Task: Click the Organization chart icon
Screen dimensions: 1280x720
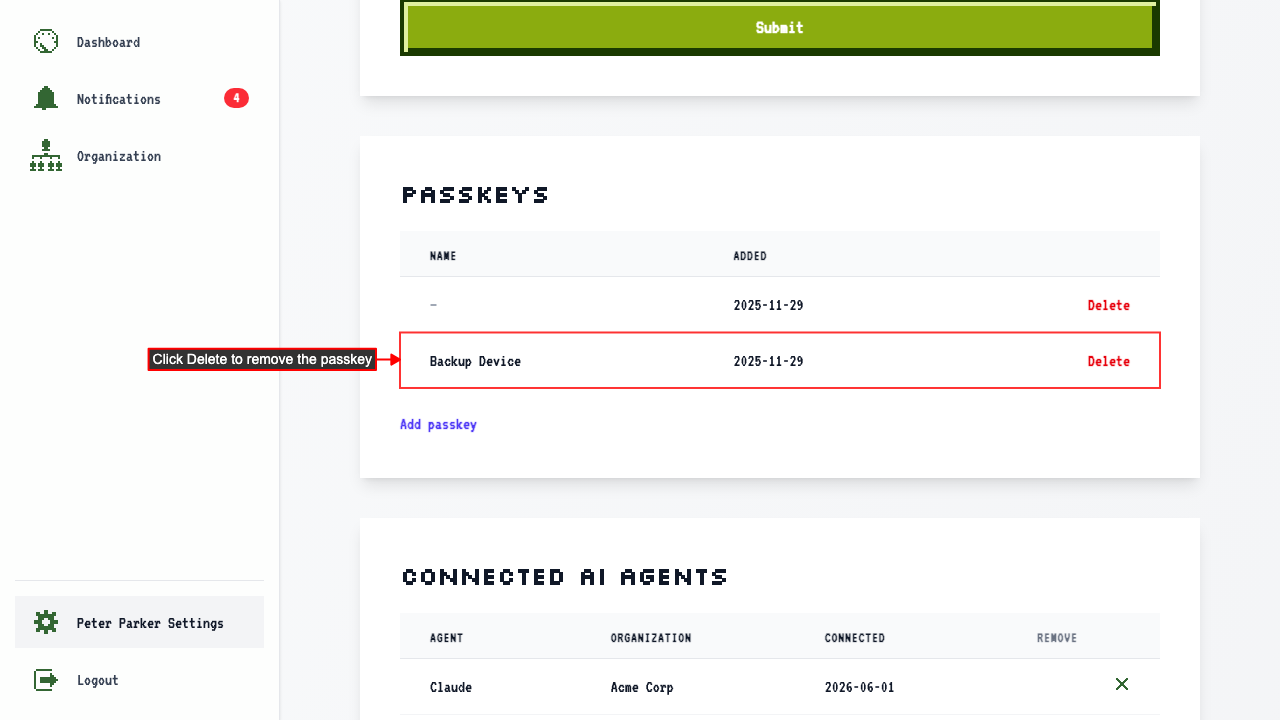Action: click(x=46, y=156)
